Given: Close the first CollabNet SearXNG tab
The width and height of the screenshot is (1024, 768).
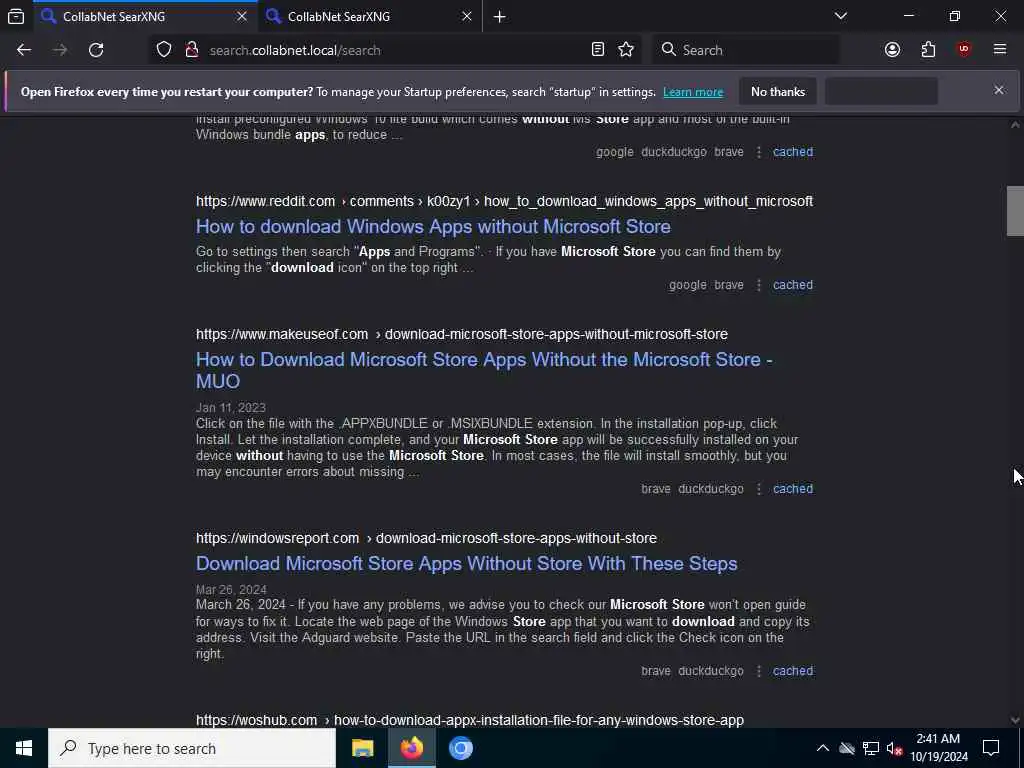Looking at the screenshot, I should 242,16.
